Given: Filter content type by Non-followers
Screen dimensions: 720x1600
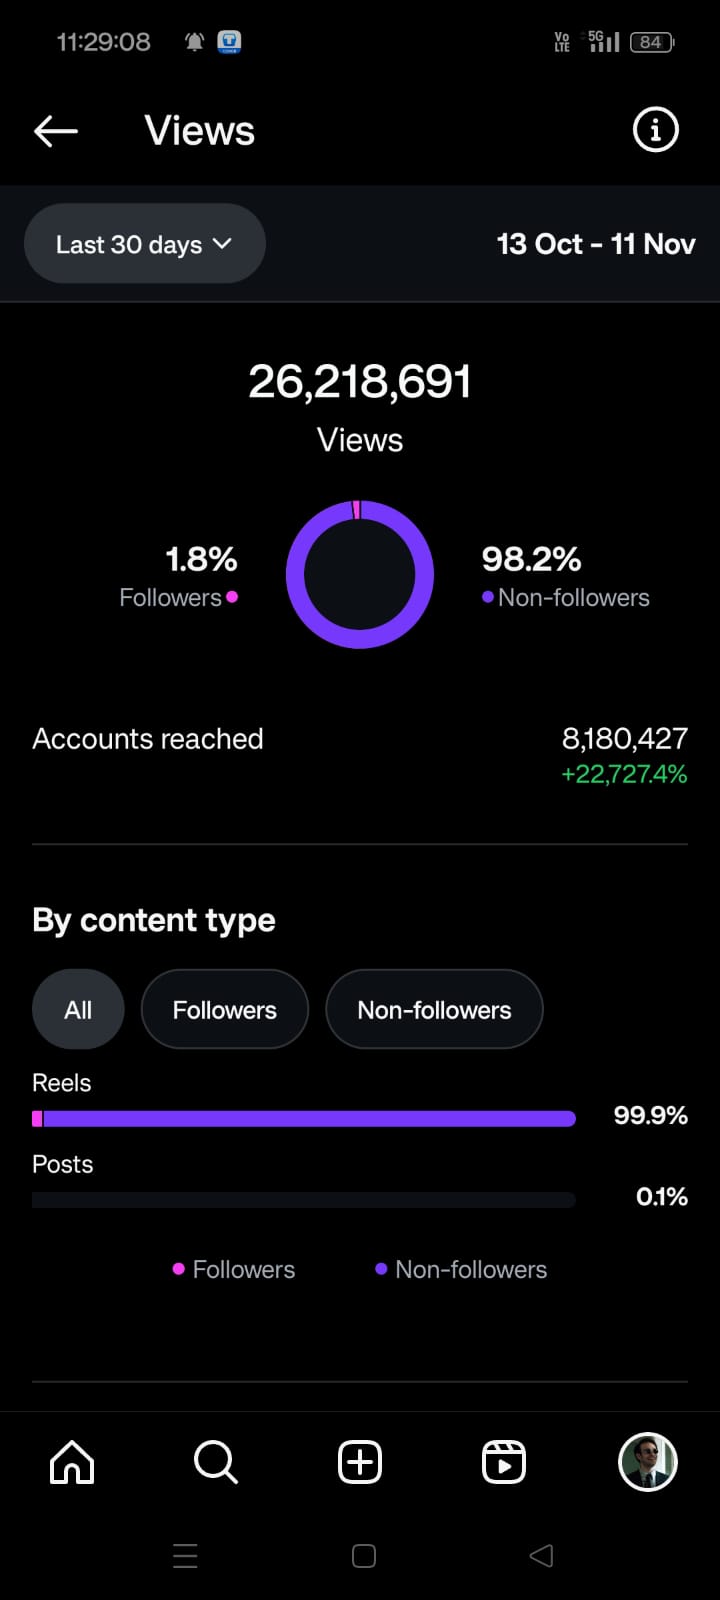Looking at the screenshot, I should click(434, 1010).
